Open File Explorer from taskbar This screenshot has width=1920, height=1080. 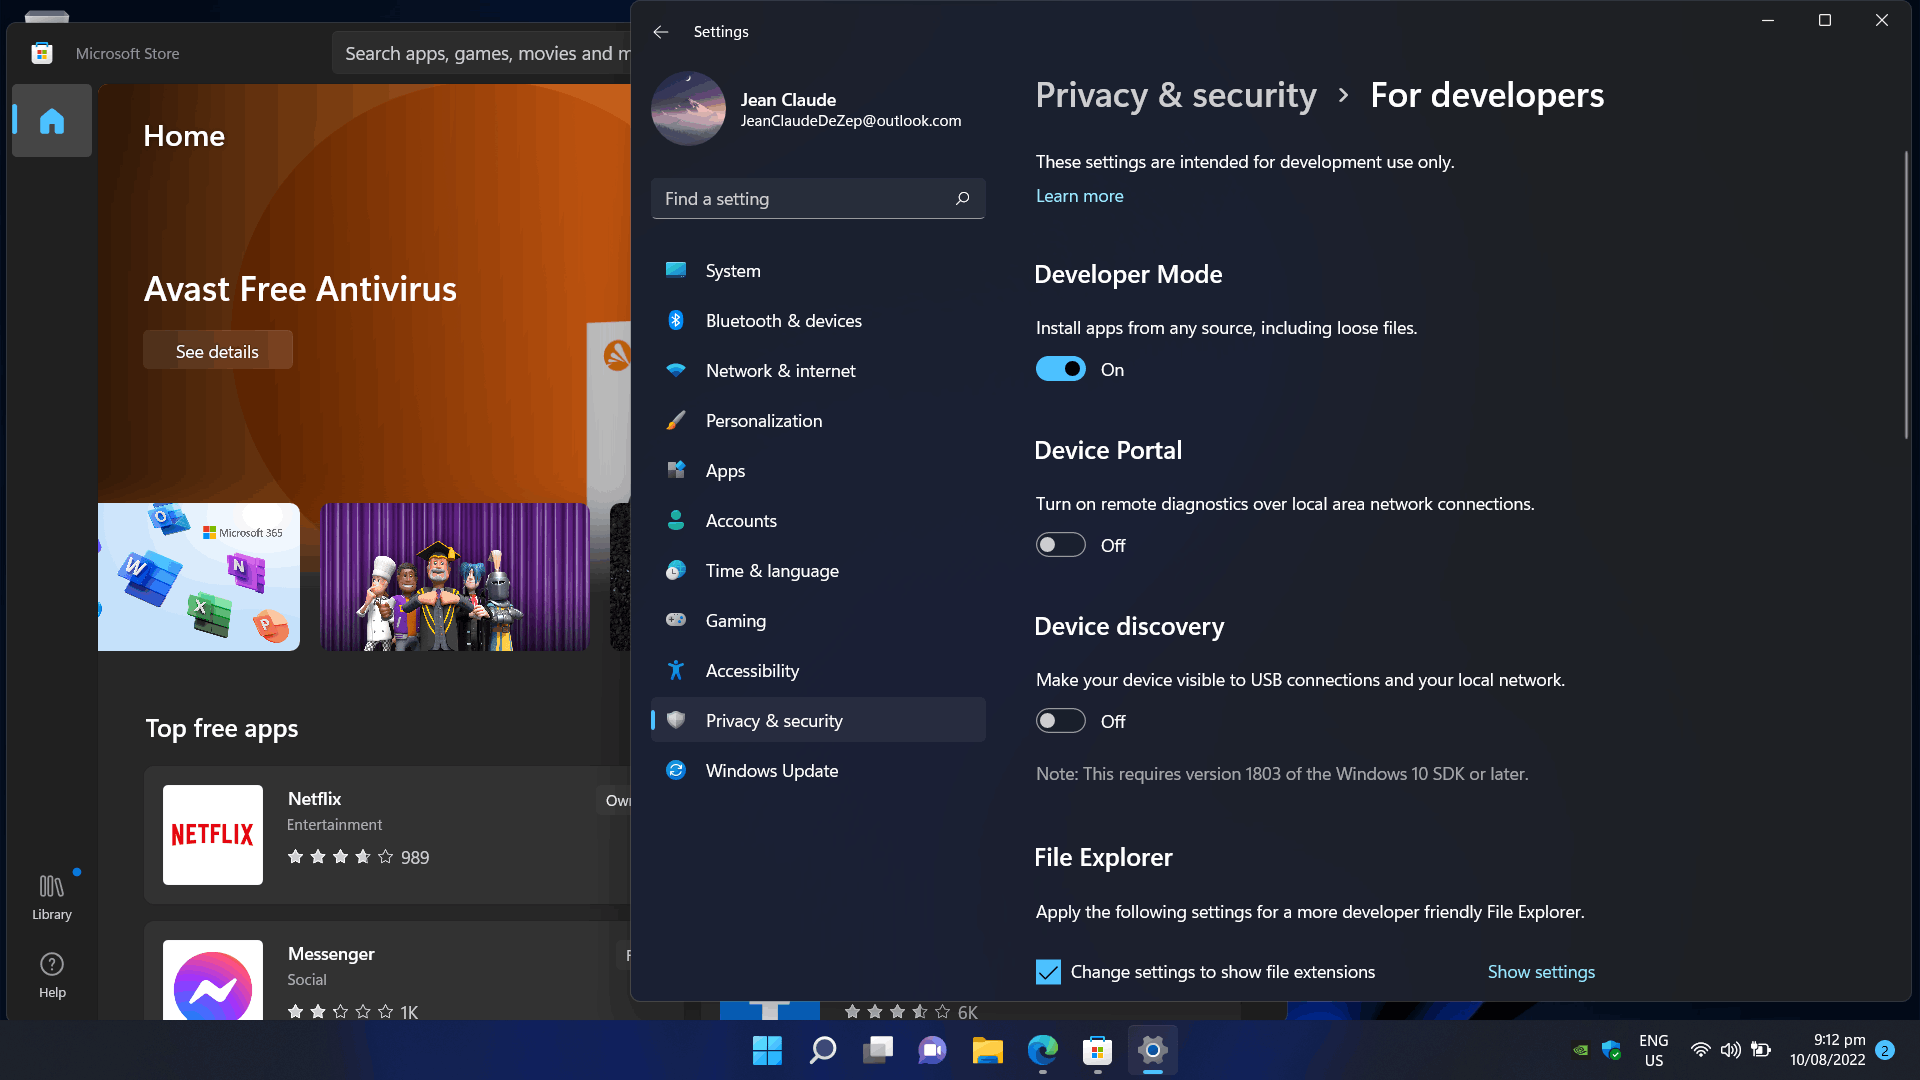point(987,1050)
